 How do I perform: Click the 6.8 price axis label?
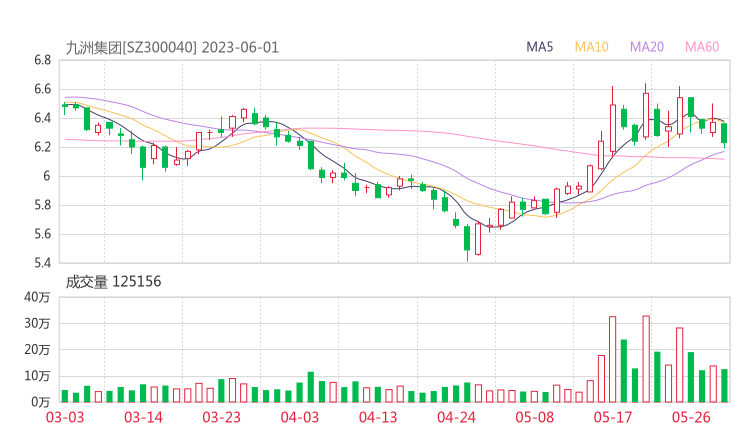(x=42, y=60)
